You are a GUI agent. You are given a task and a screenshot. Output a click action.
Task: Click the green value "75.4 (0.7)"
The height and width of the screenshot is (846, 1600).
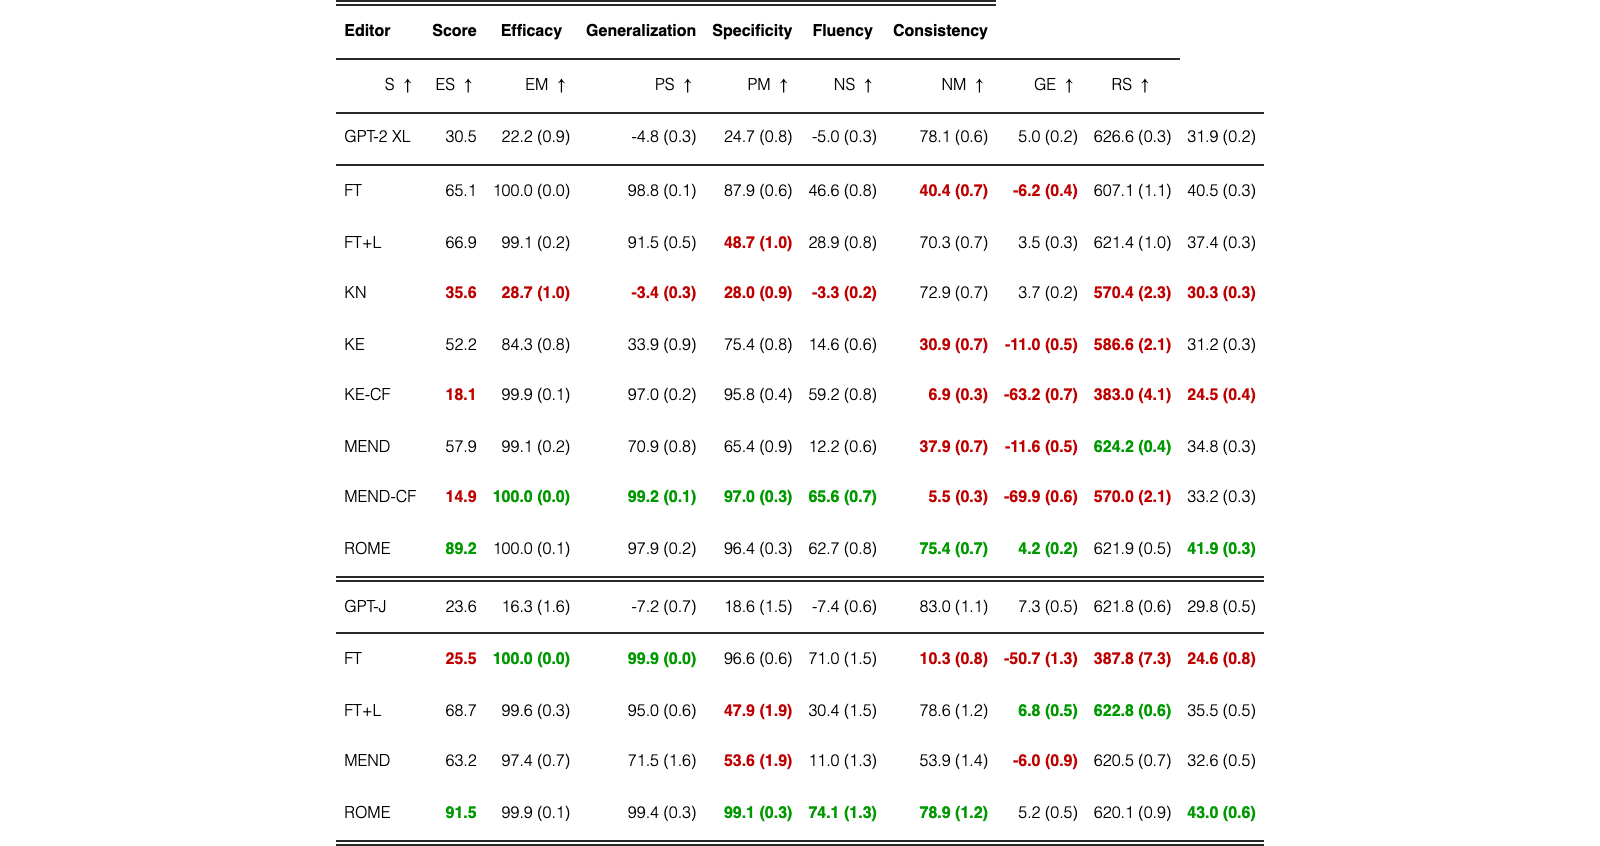(953, 549)
